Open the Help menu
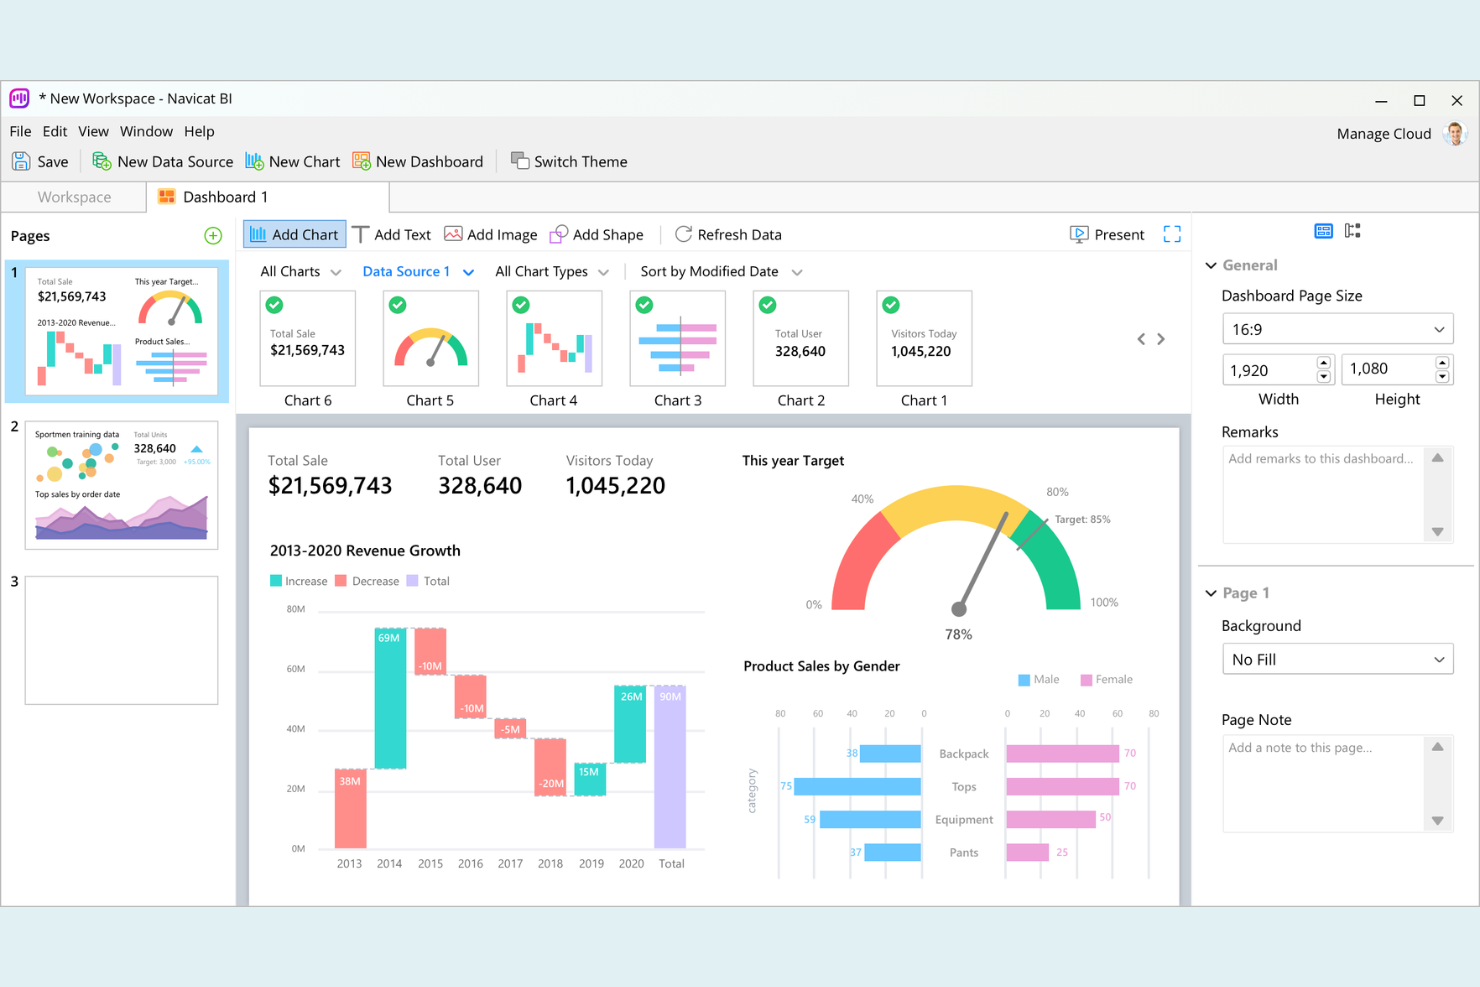The height and width of the screenshot is (987, 1480). (199, 131)
